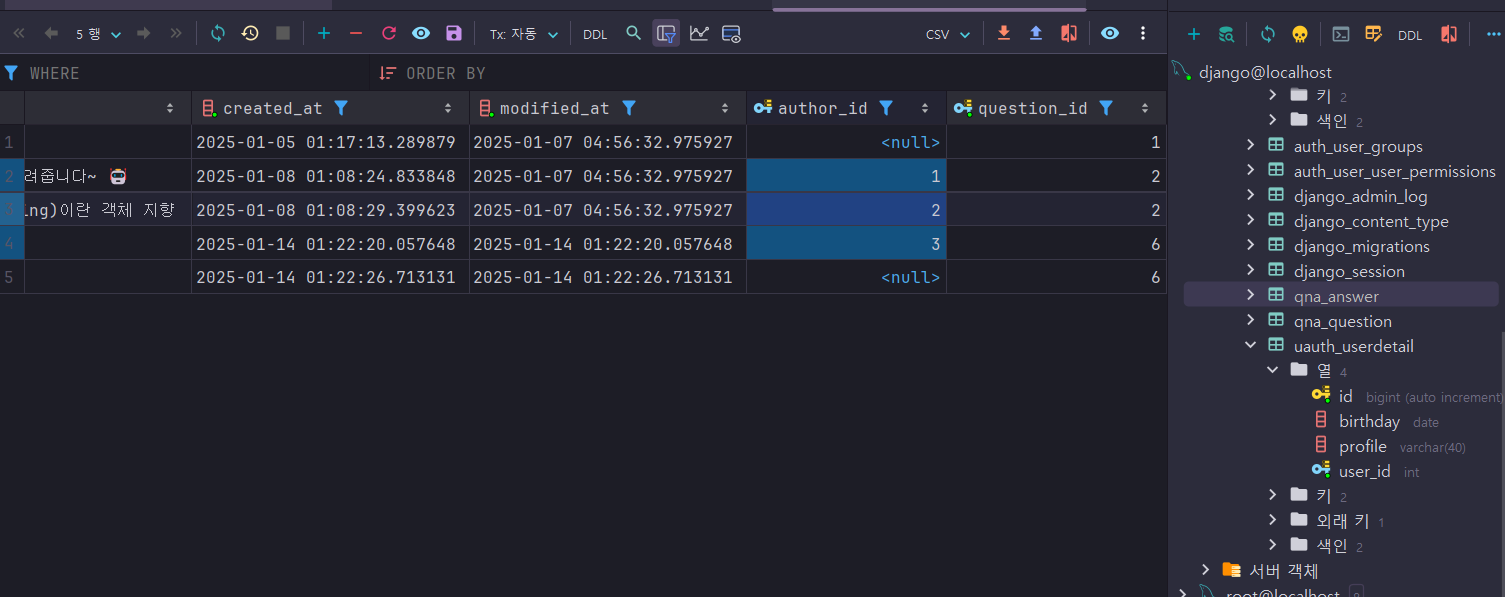1505x597 pixels.
Task: Reload the qna_answer grid data
Action: [218, 34]
